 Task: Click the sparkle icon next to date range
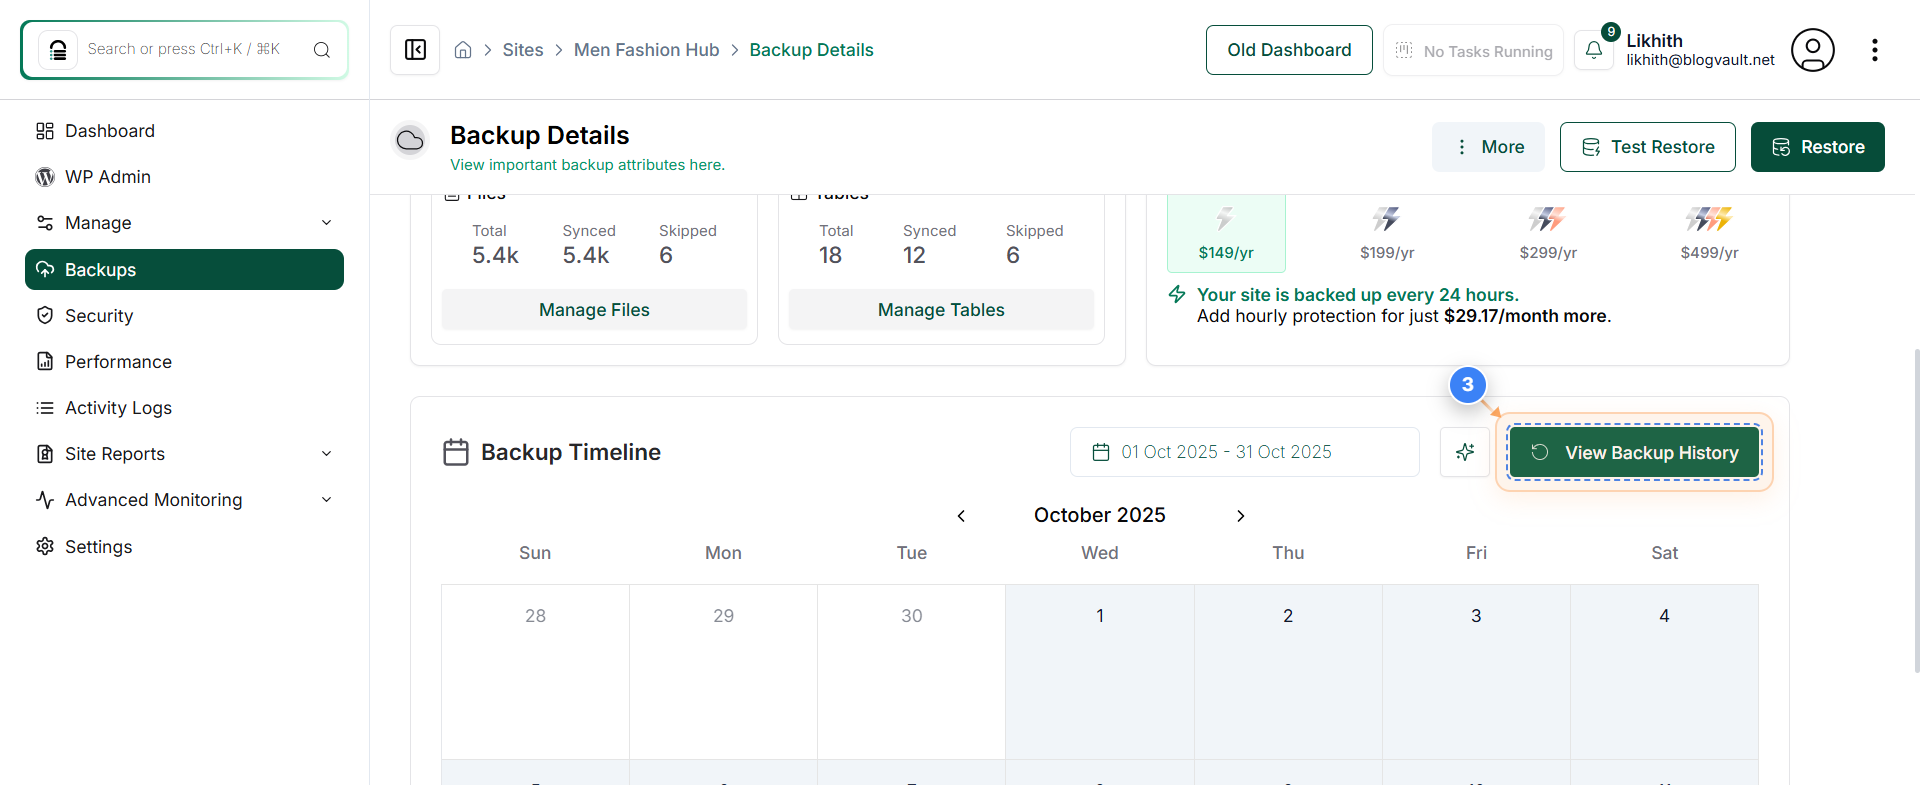point(1465,452)
